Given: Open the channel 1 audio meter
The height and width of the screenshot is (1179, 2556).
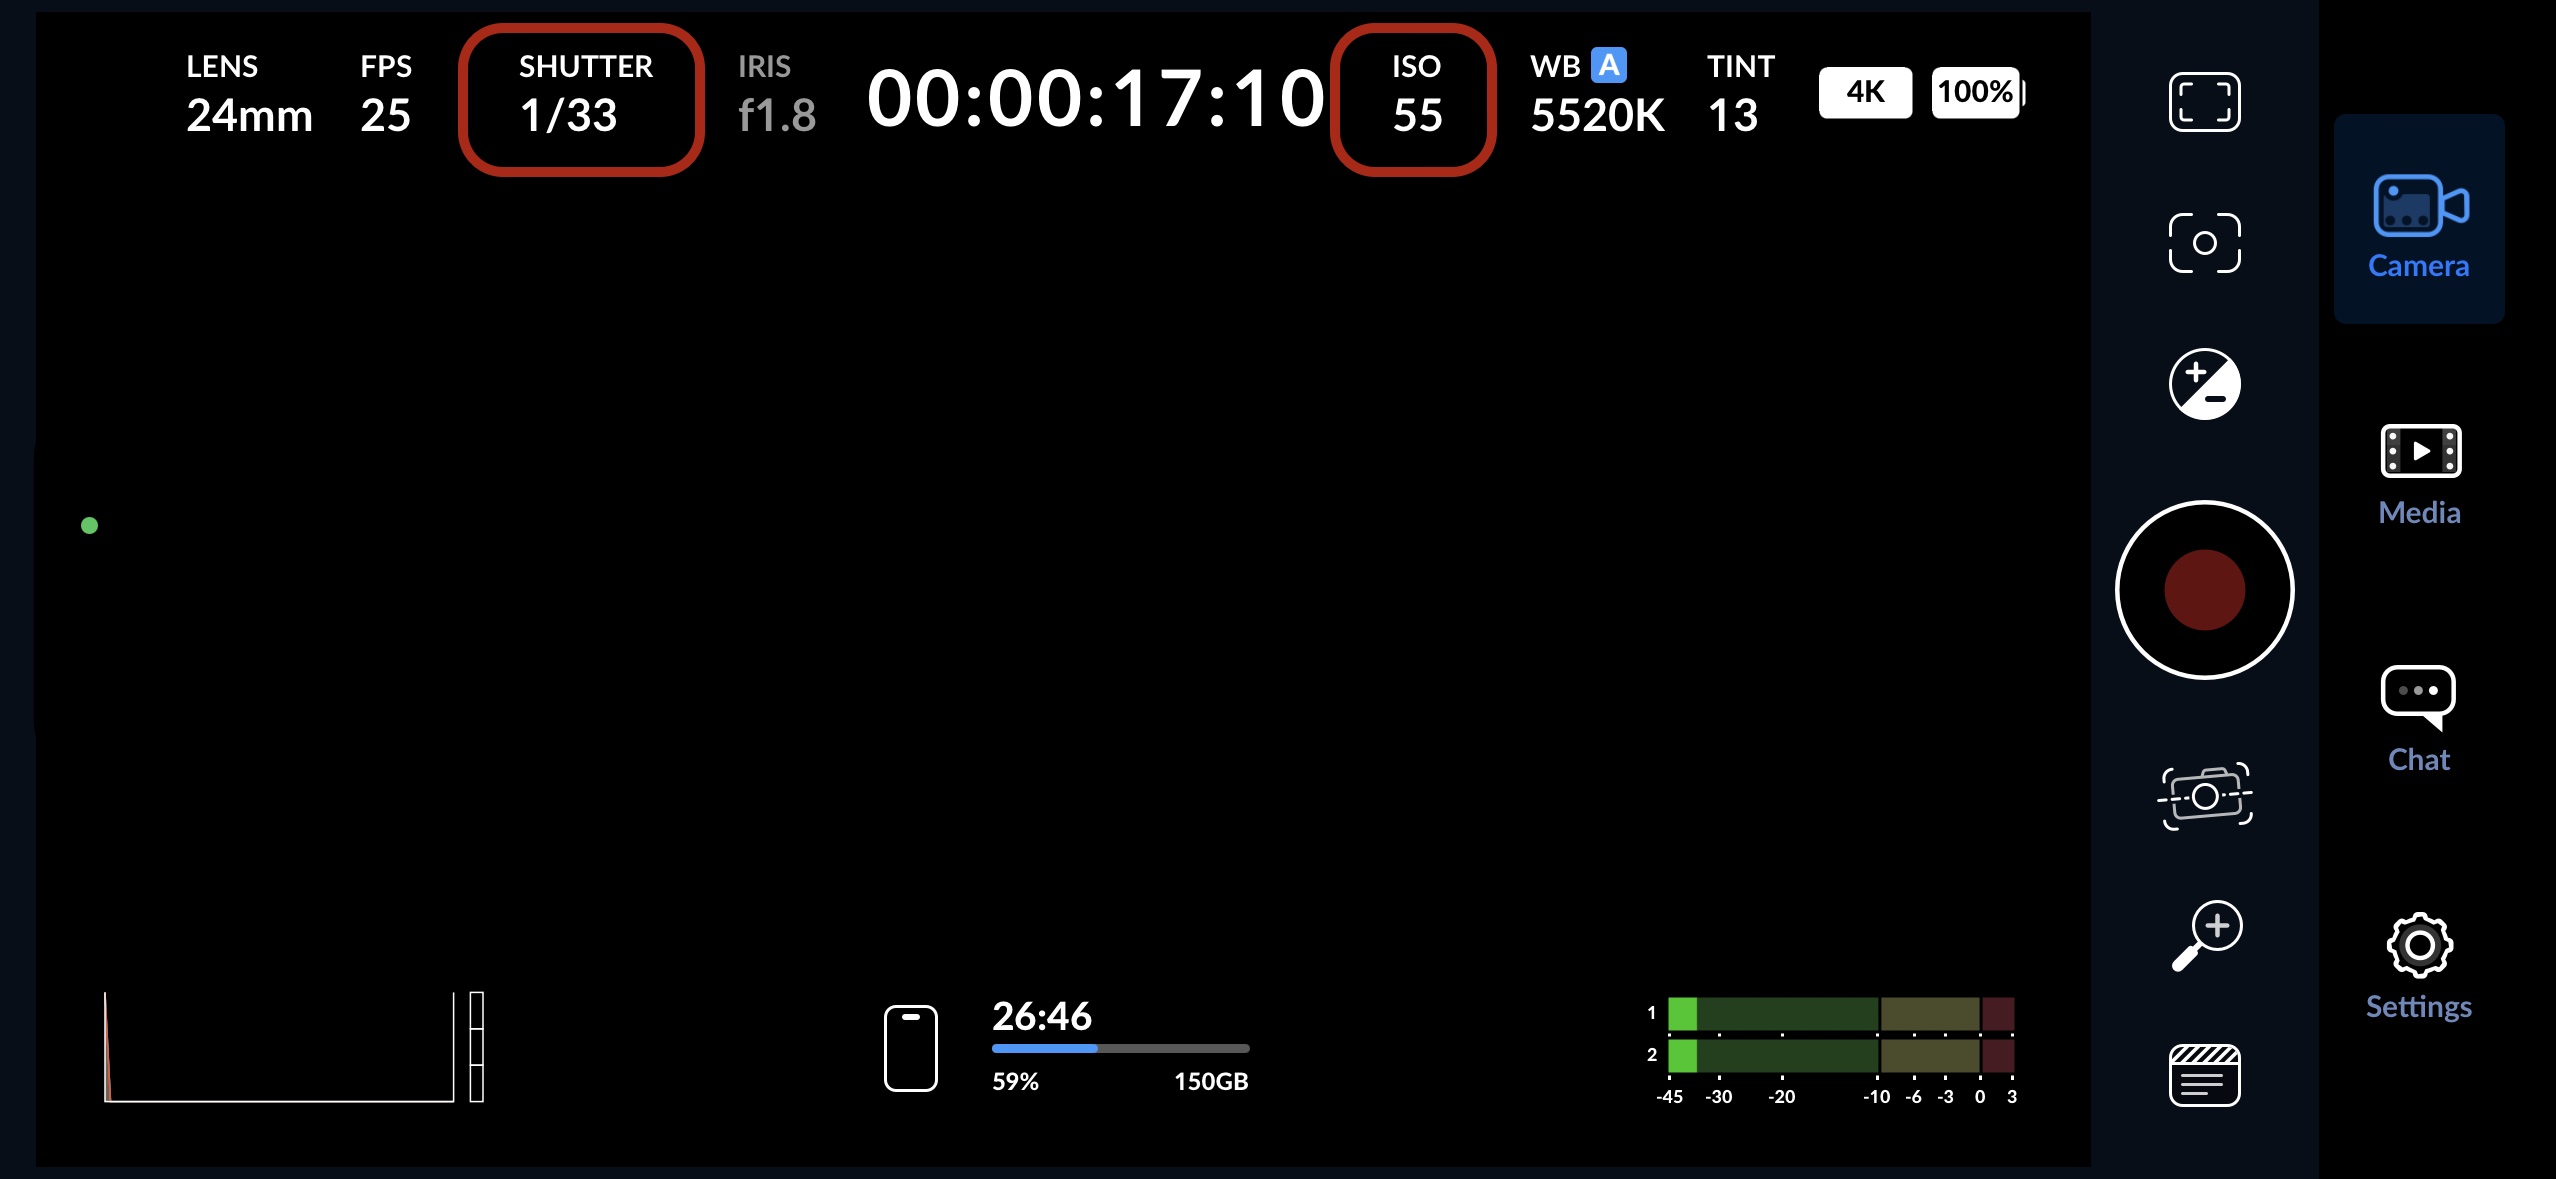Looking at the screenshot, I should click(1840, 1013).
